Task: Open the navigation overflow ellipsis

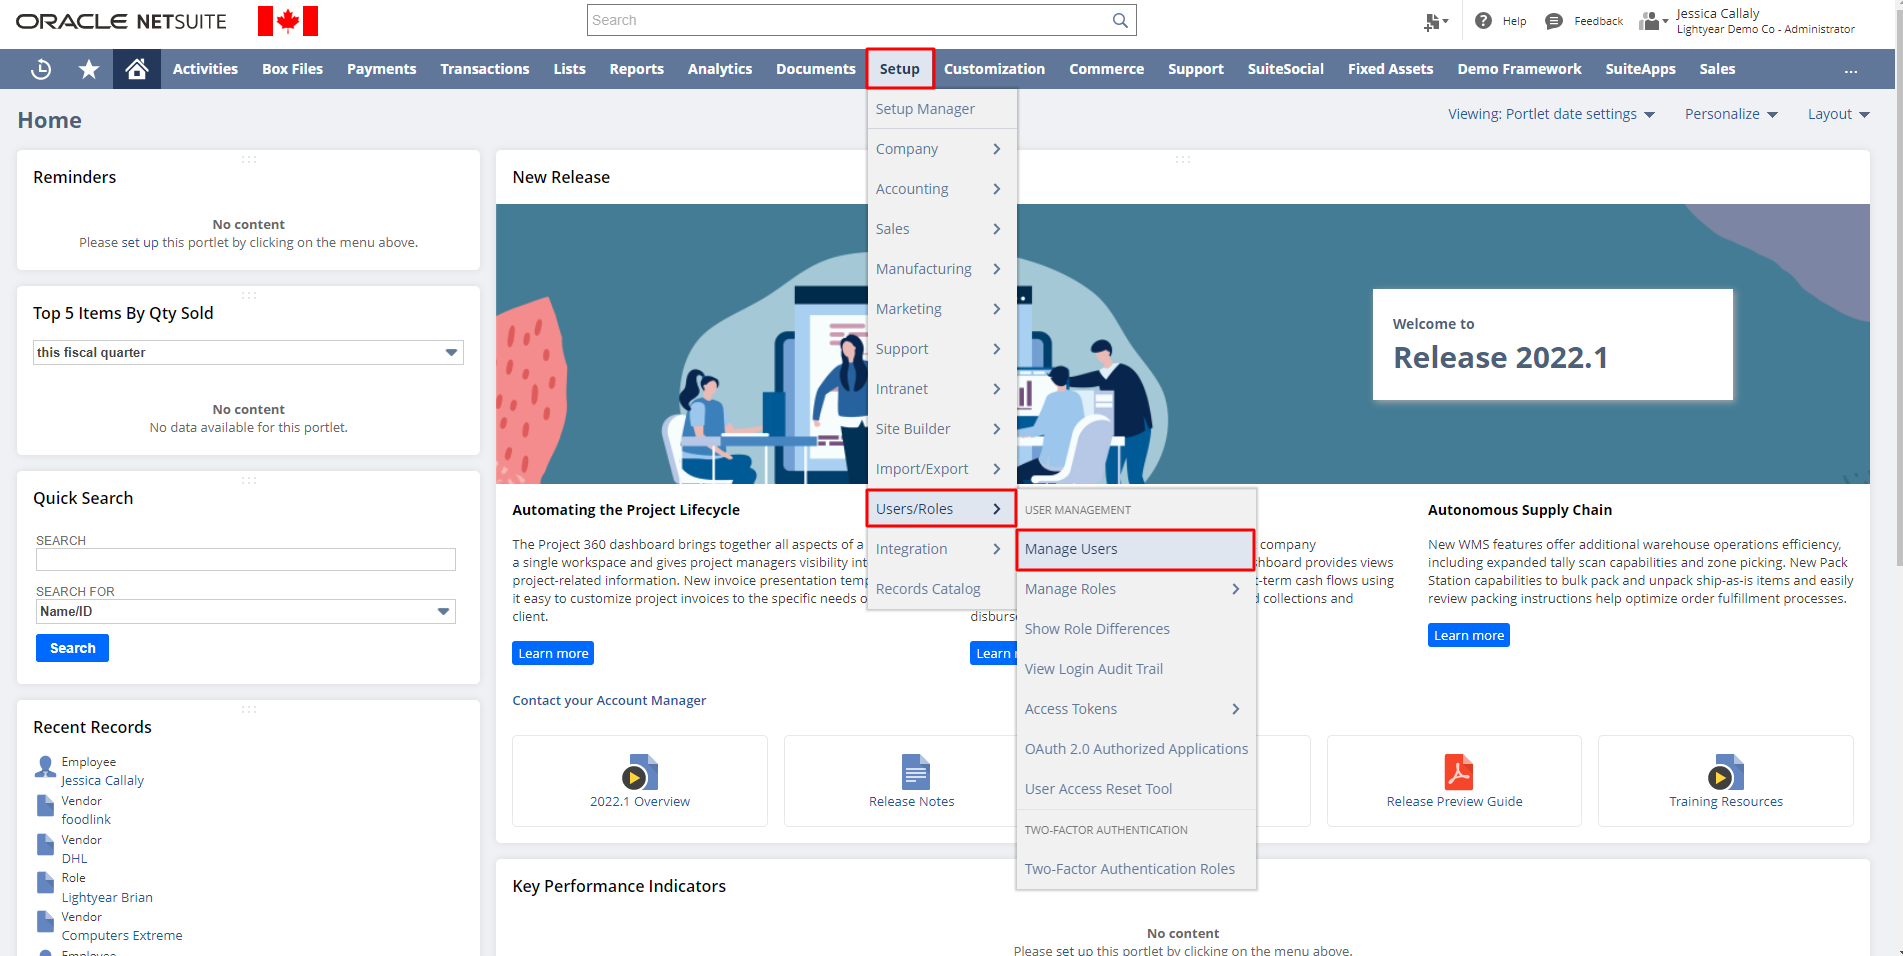Action: [1851, 70]
